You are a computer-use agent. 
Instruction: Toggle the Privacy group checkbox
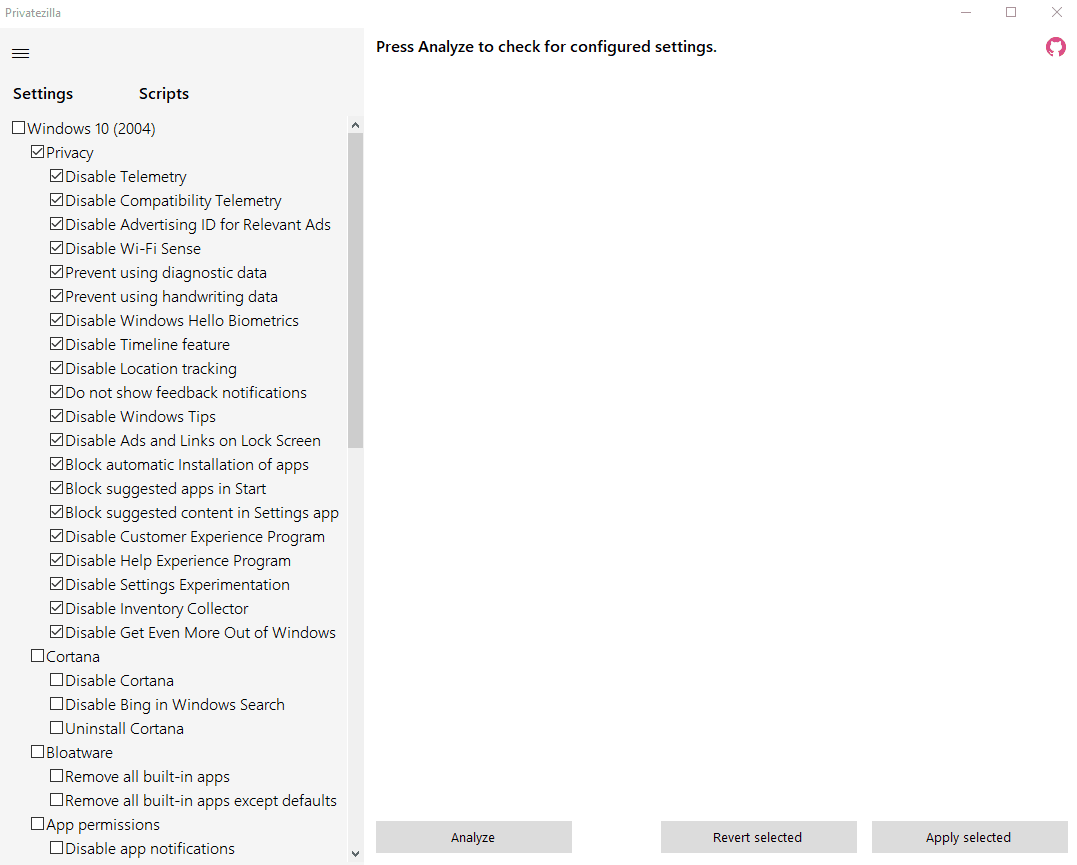pos(37,152)
